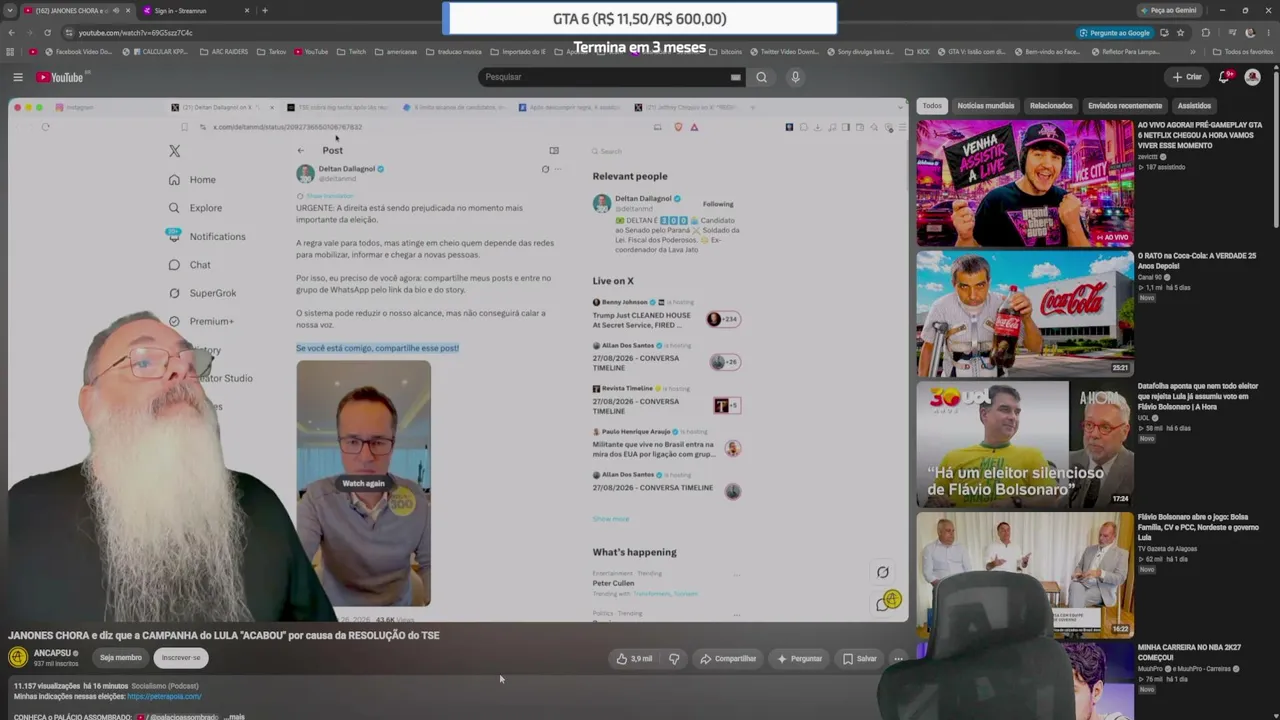Go to the YouTube home logo
Image resolution: width=1280 pixels, height=720 pixels.
61,77
